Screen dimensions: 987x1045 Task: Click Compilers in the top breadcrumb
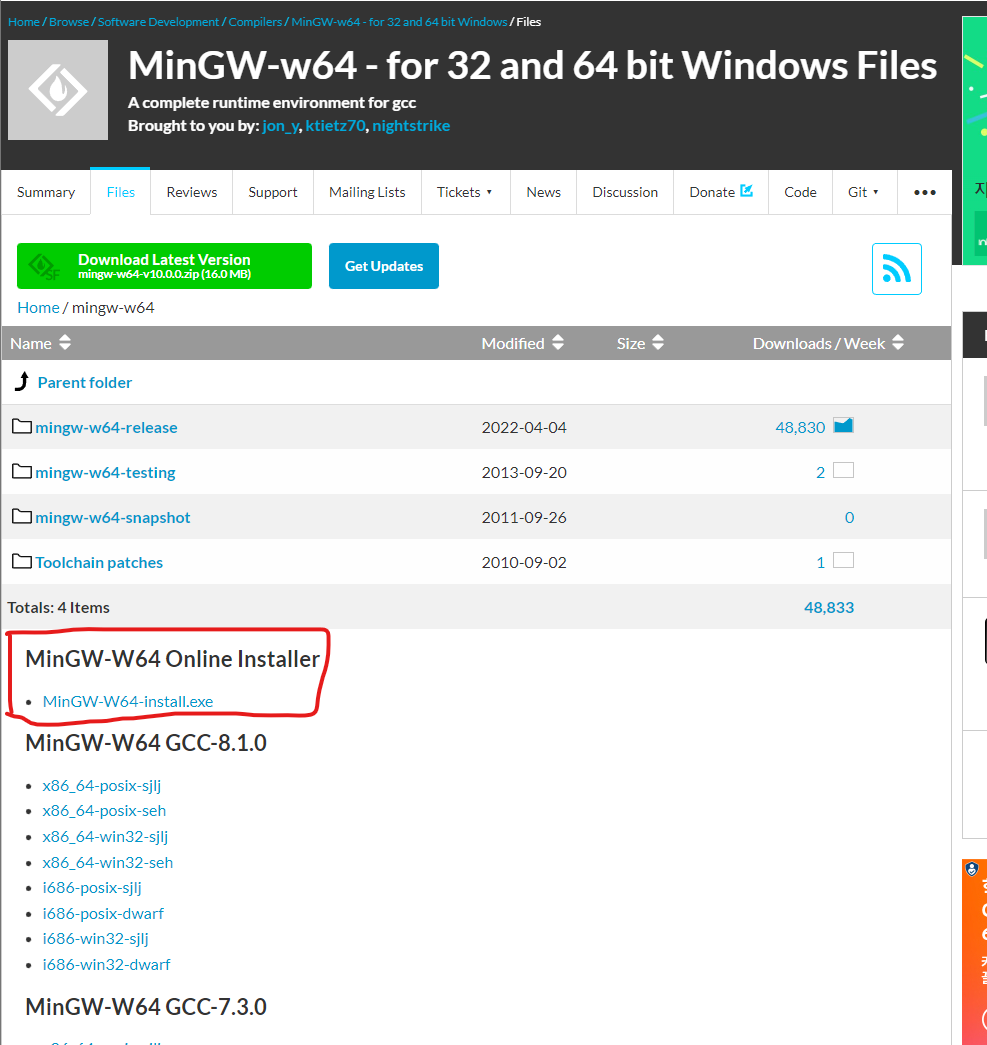pyautogui.click(x=255, y=21)
